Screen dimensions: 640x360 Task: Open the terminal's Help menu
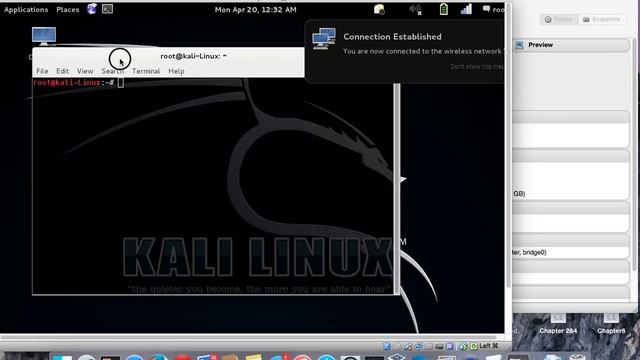(x=176, y=71)
